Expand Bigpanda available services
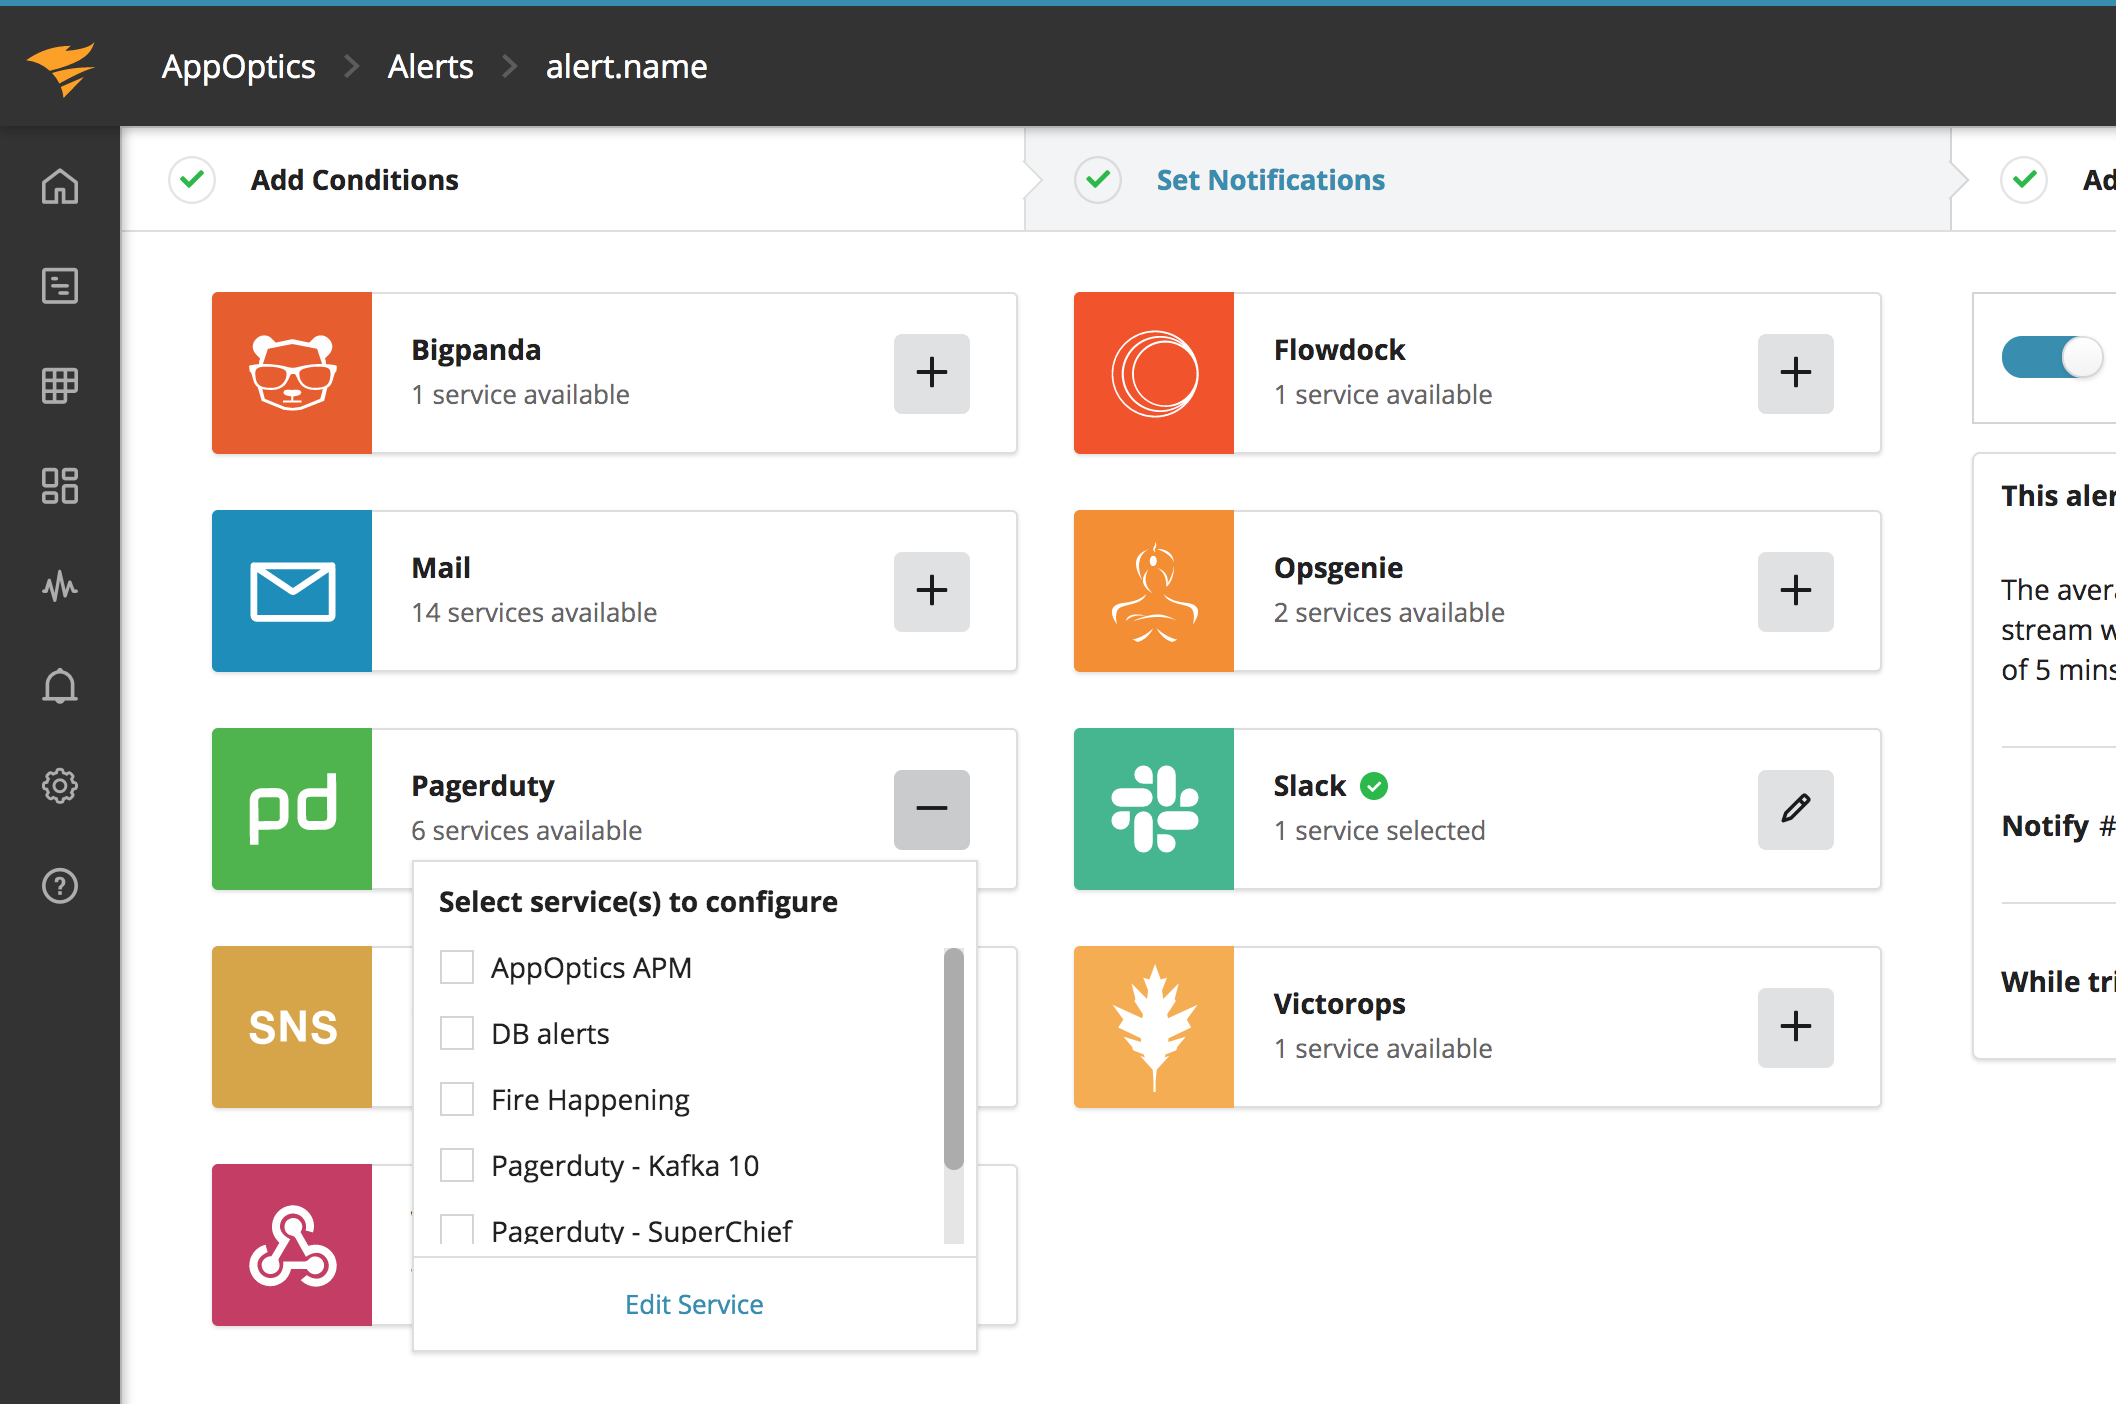This screenshot has height=1404, width=2116. click(x=931, y=373)
